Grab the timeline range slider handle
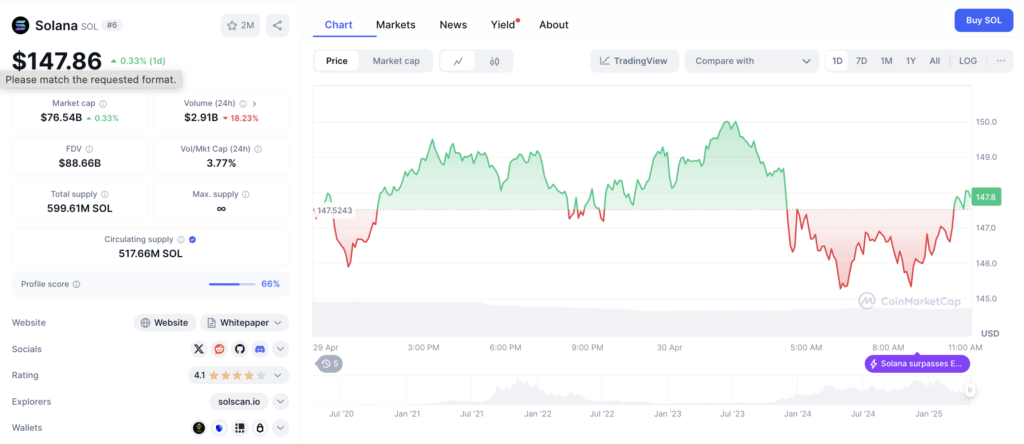The height and width of the screenshot is (444, 1024). [x=970, y=390]
